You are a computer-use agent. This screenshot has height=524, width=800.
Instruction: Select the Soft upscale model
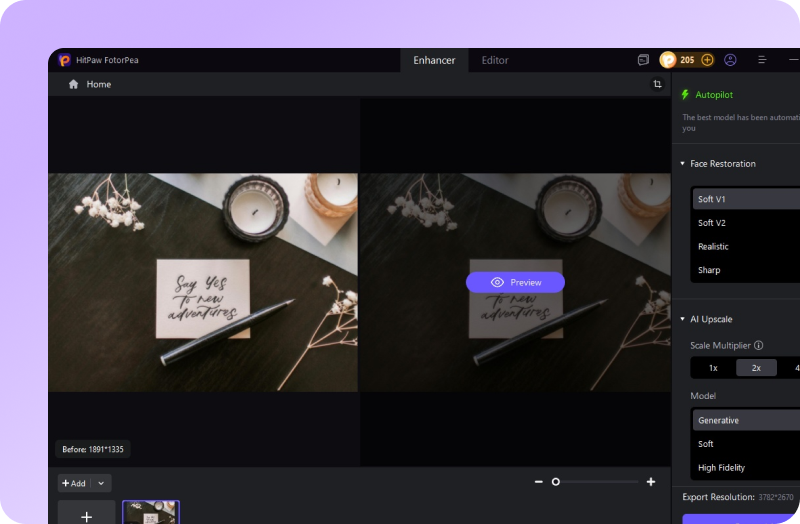[x=746, y=444]
